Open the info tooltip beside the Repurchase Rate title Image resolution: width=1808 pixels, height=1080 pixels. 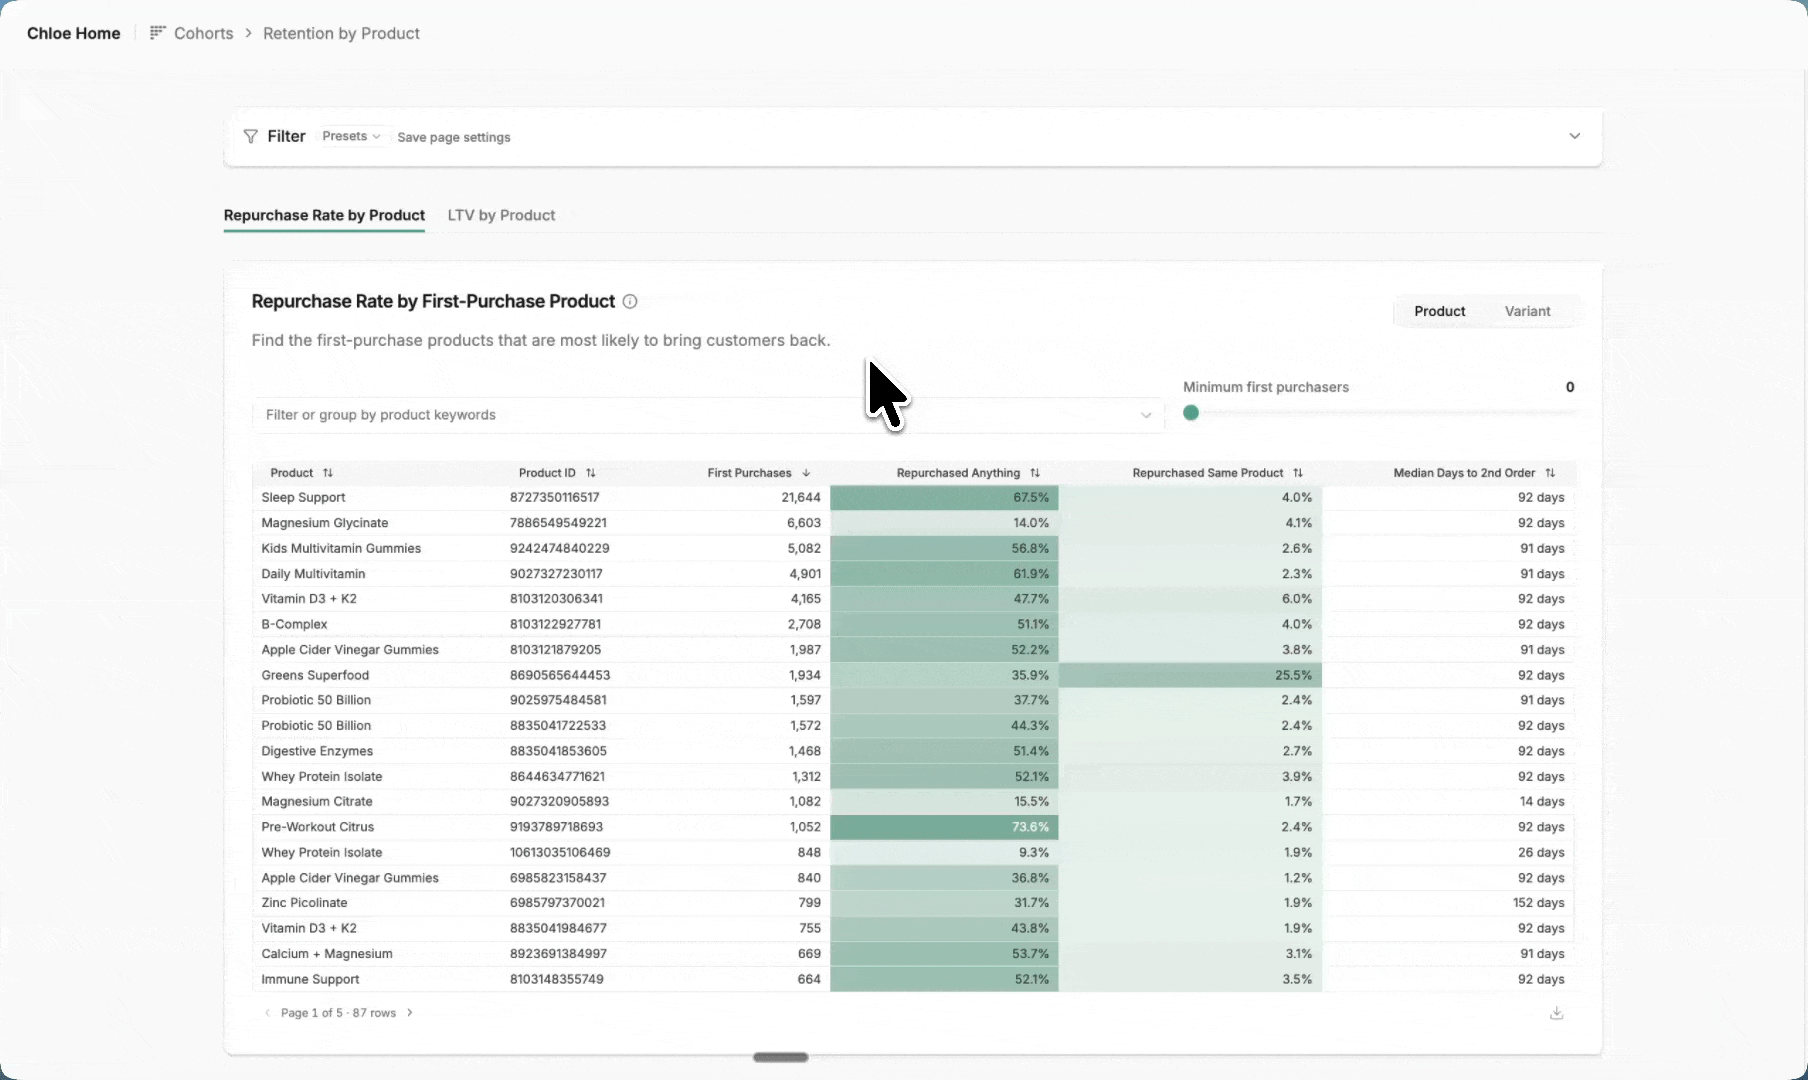pyautogui.click(x=630, y=301)
